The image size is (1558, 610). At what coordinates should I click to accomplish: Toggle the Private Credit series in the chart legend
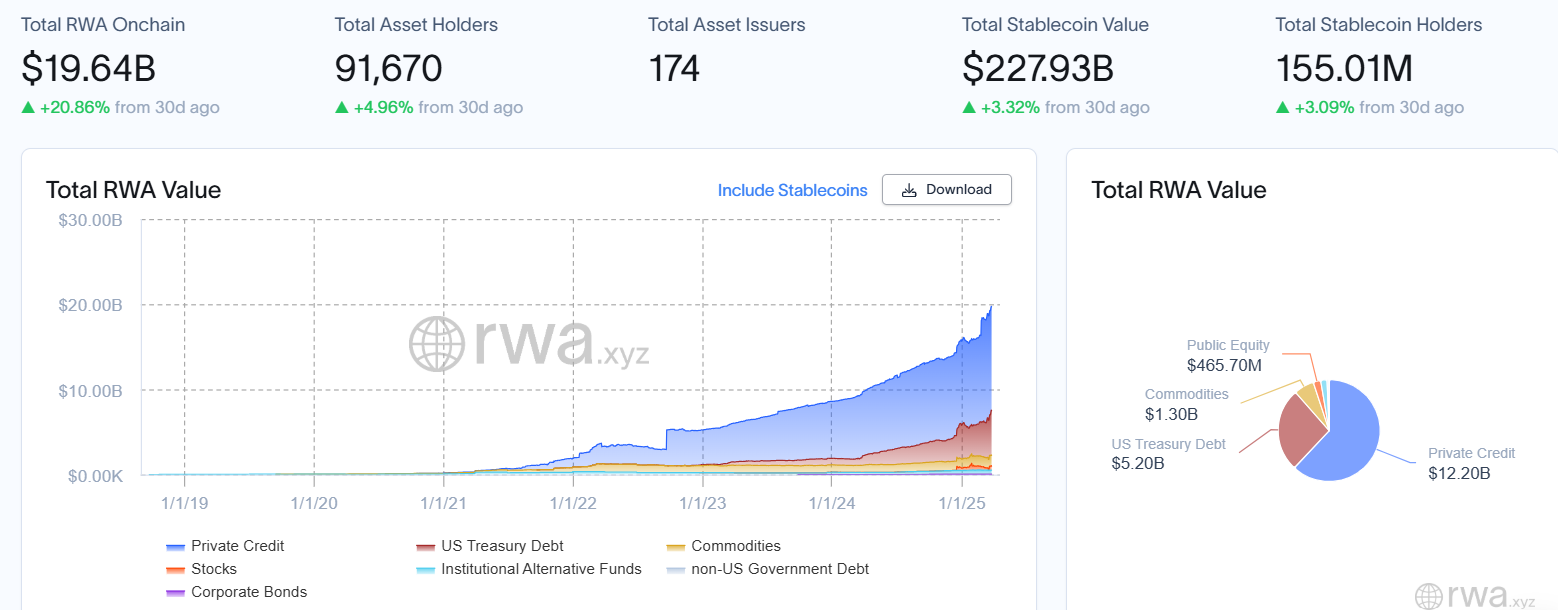(x=237, y=546)
